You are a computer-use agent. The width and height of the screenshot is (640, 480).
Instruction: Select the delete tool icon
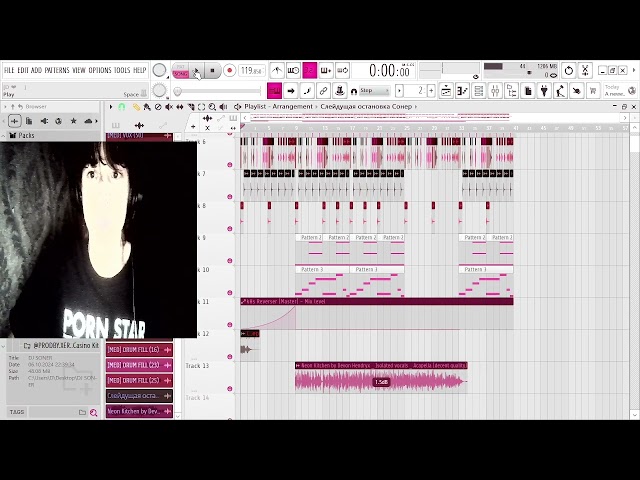[x=158, y=107]
